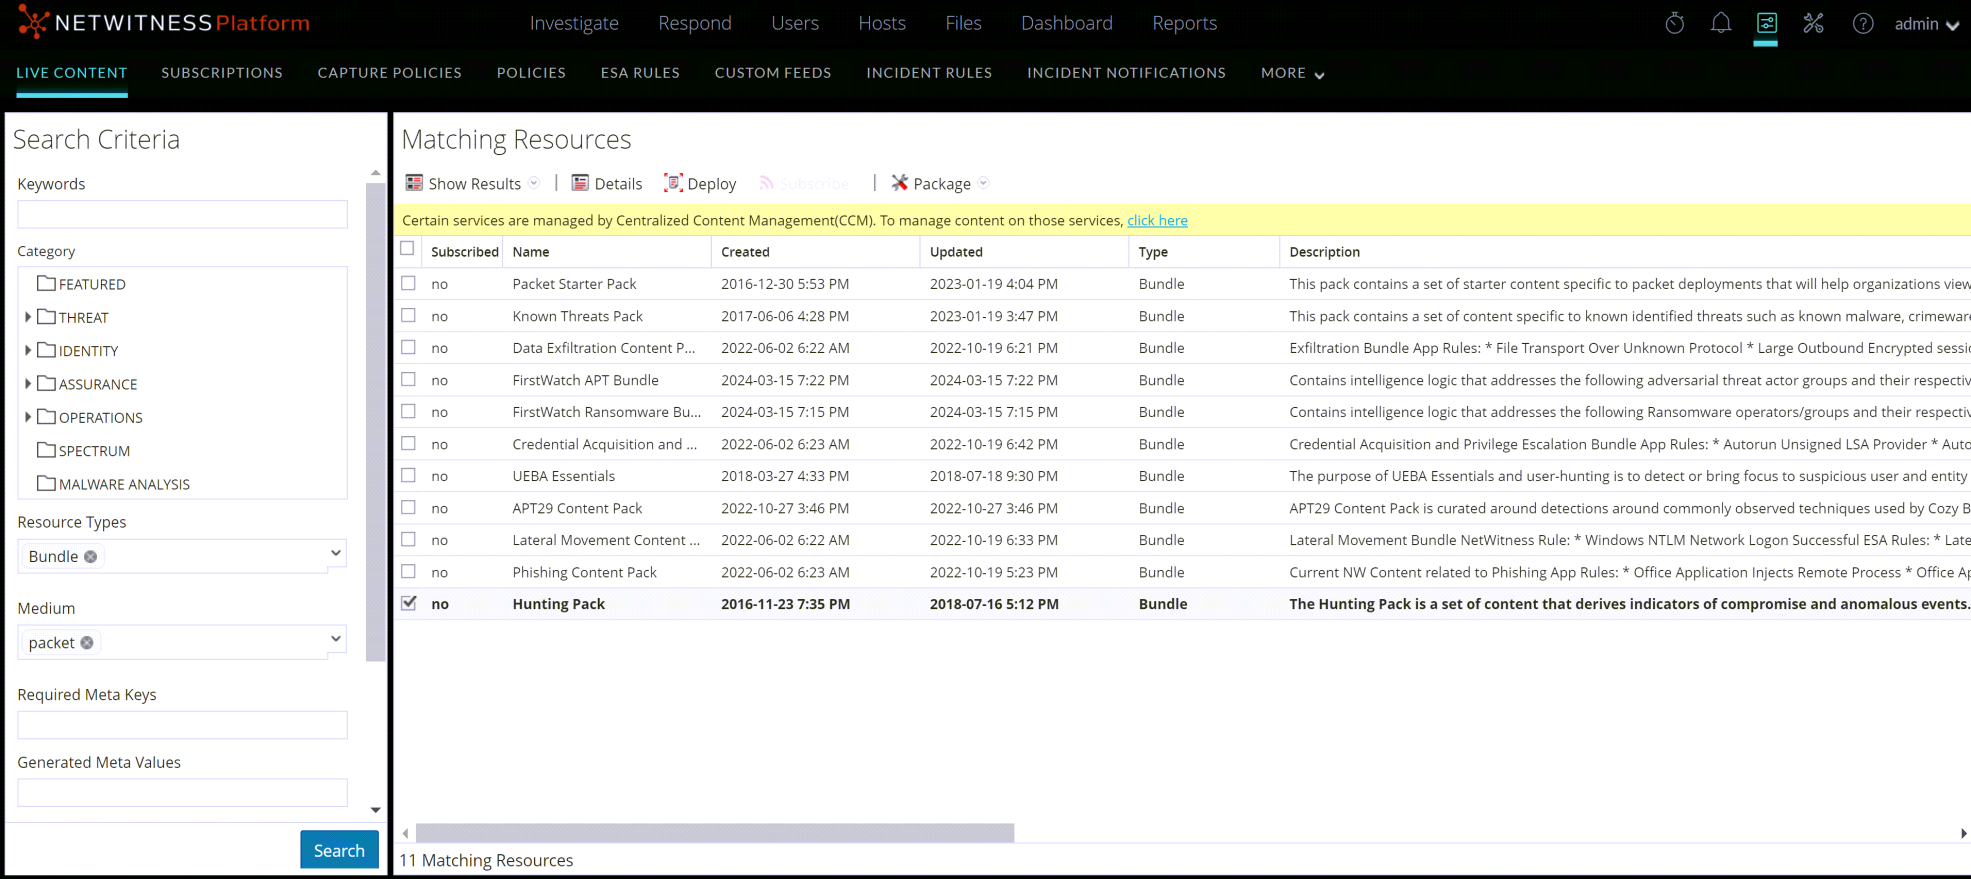Toggle the select-all header checkbox

coord(407,249)
